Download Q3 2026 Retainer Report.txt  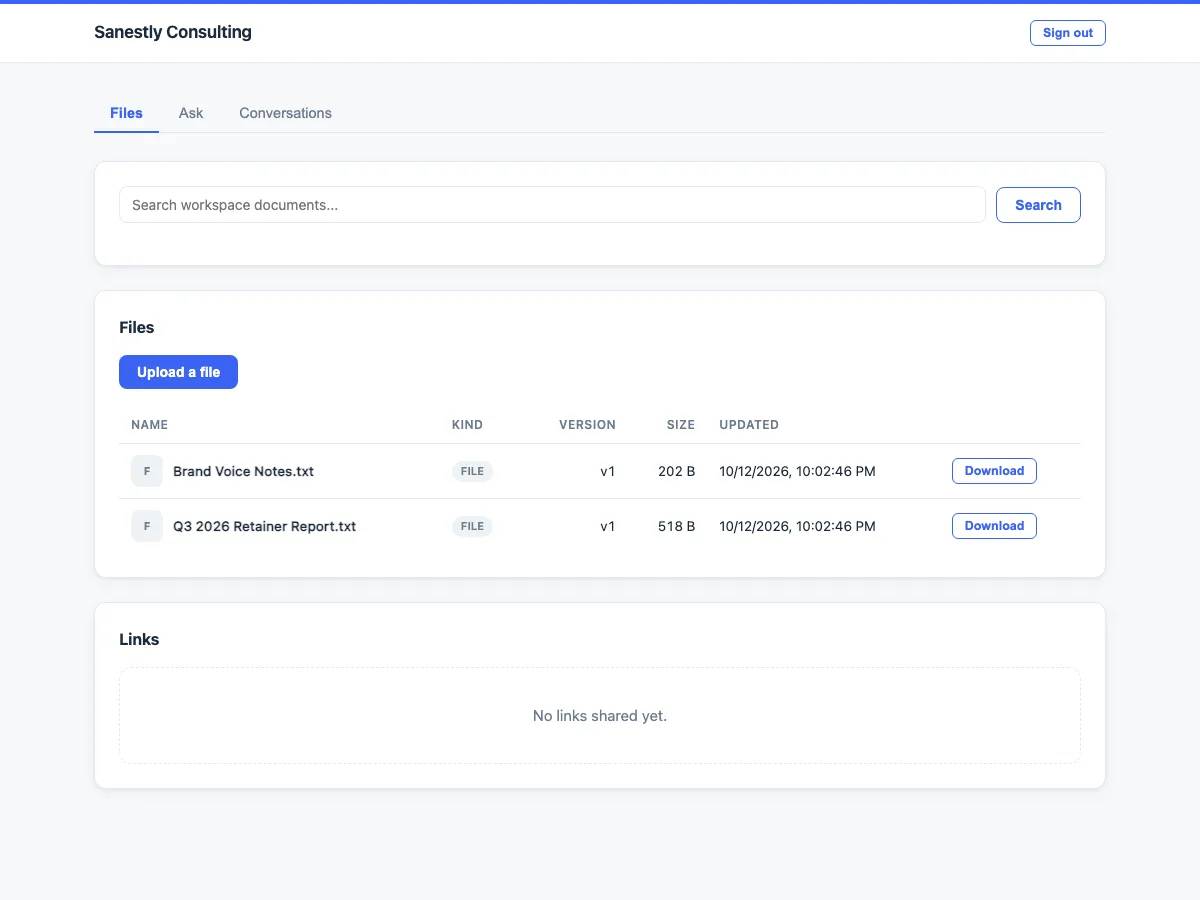[994, 526]
